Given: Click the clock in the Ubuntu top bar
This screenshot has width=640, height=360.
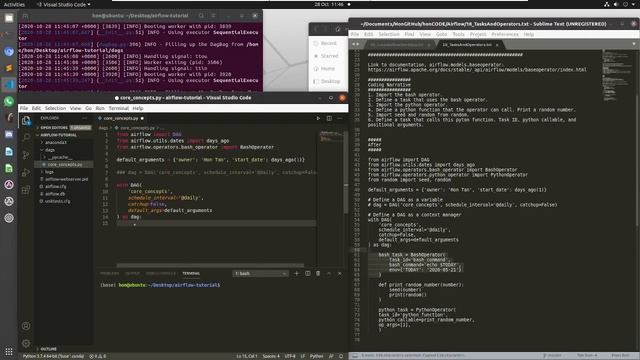Looking at the screenshot, I should point(329,4).
